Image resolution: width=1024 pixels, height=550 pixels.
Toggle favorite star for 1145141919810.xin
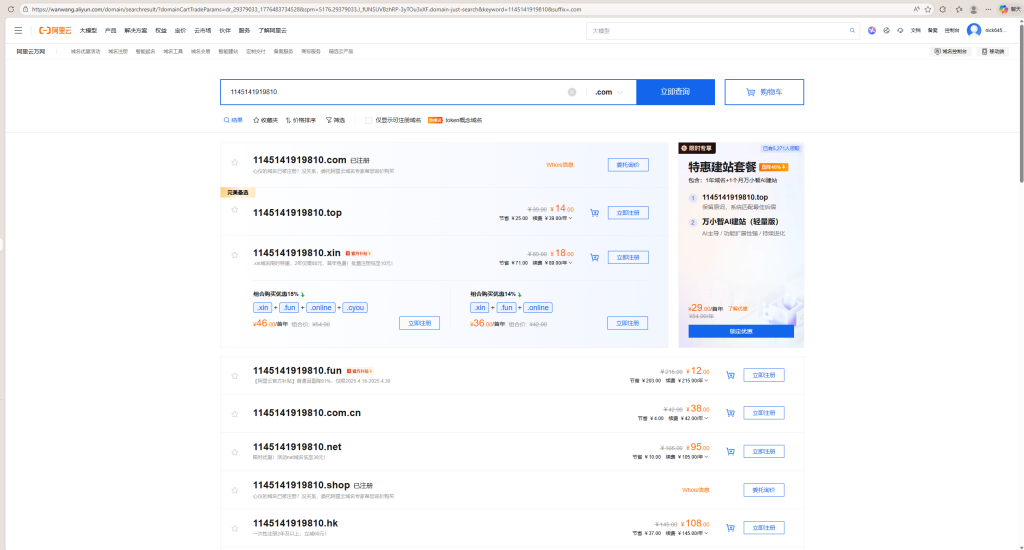[x=235, y=257]
